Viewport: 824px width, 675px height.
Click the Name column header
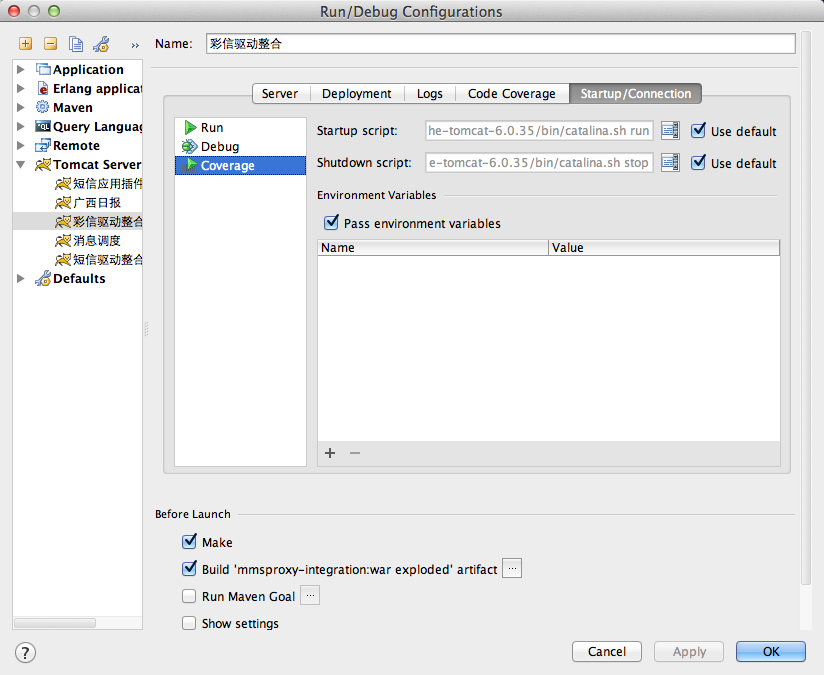(432, 248)
